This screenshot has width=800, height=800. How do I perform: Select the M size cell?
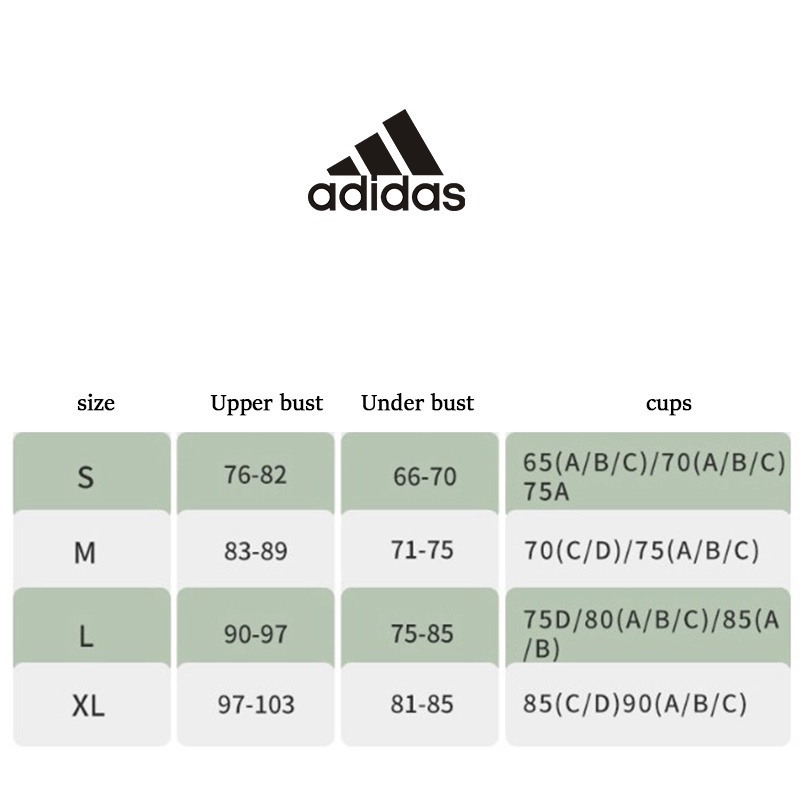point(92,551)
